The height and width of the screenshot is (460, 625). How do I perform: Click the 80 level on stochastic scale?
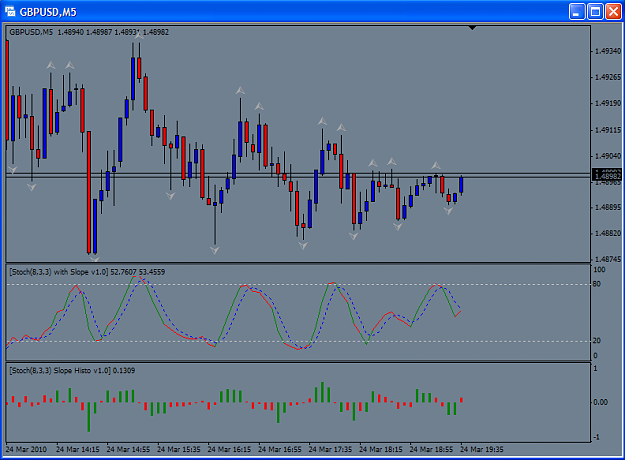tap(597, 284)
